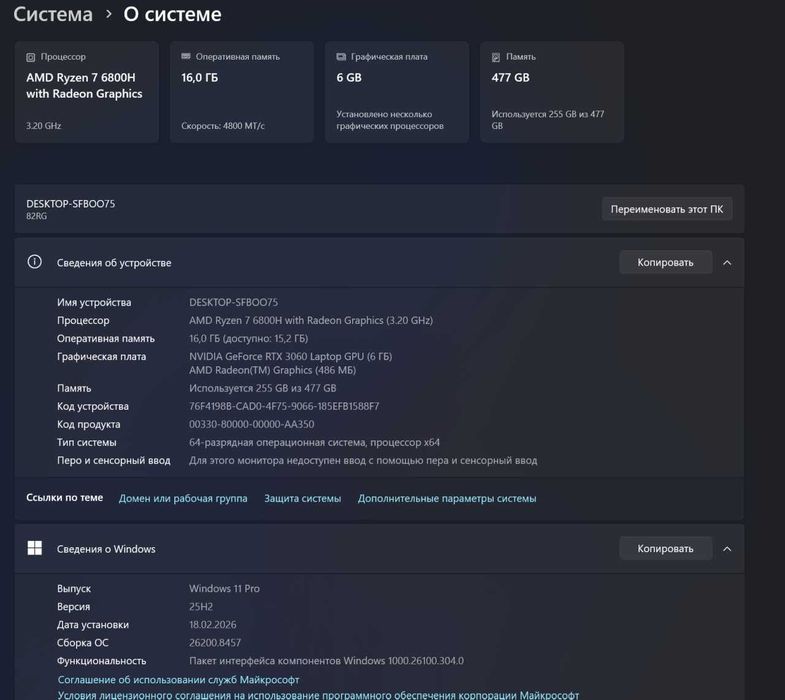
Task: Click the О системе page title
Action: (172, 14)
